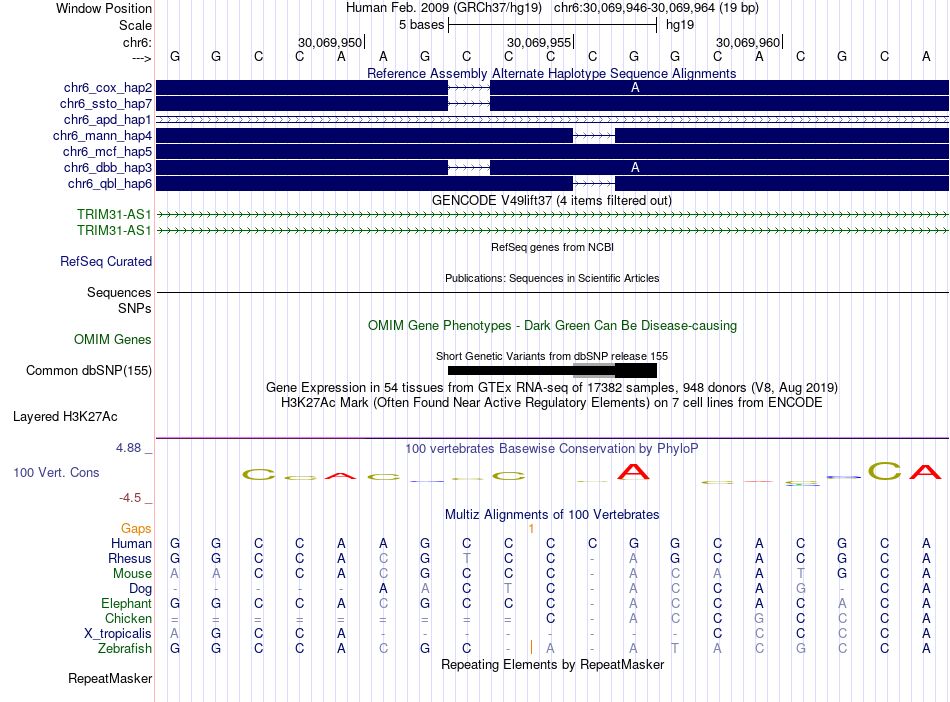Open Reference Assembly Alternate Haplotype Sequence Alignments title
The image size is (950, 702).
tap(552, 73)
